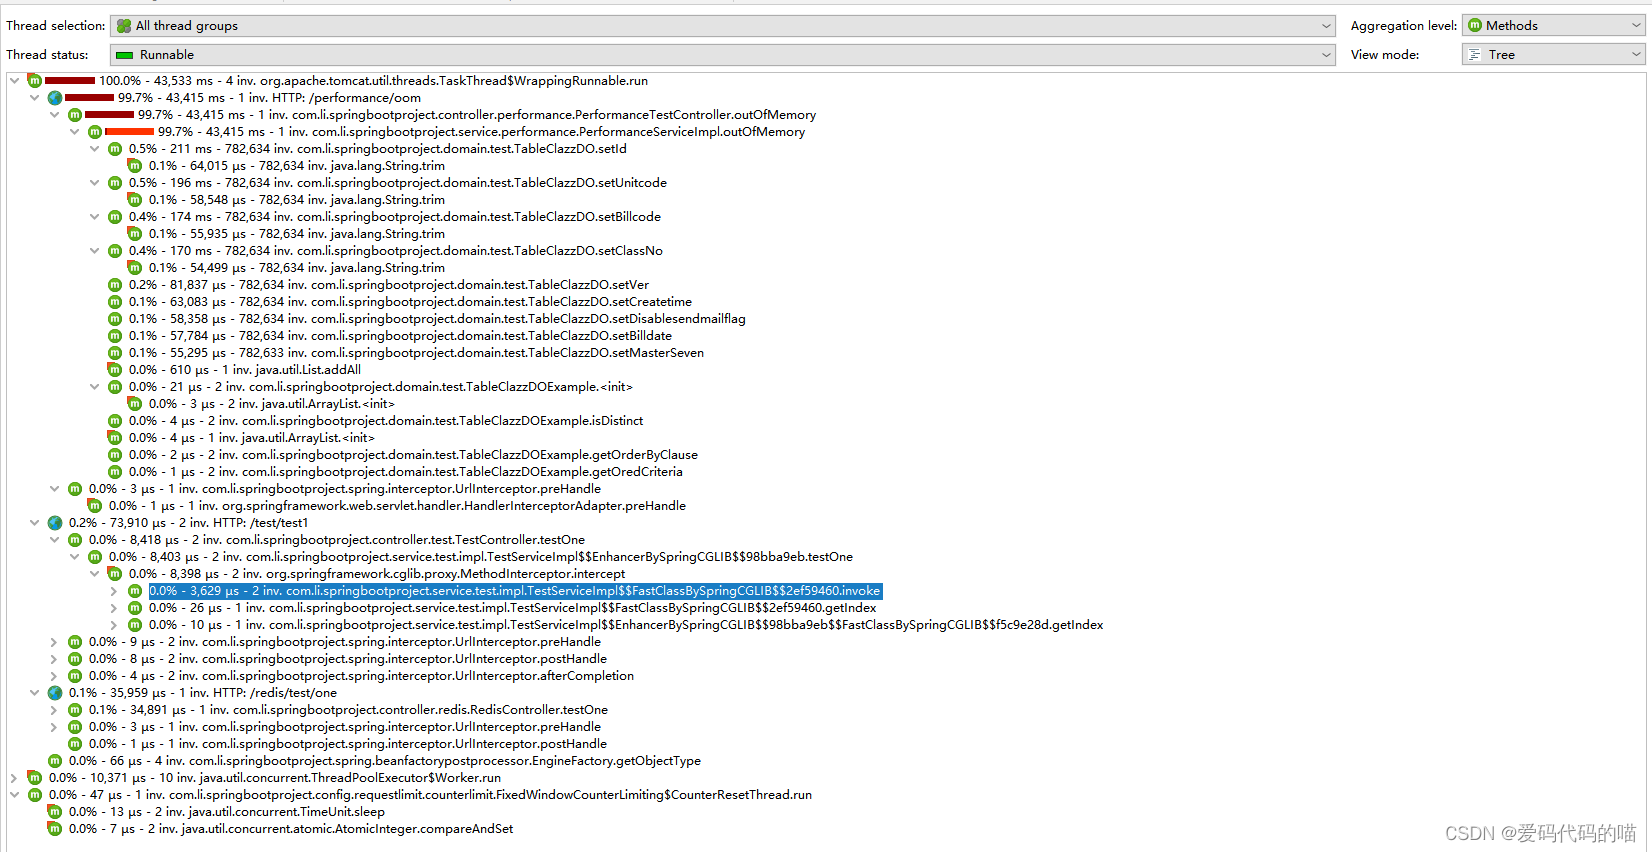Collapse the TableClazzDO.setBillcode node
This screenshot has width=1652, height=852.
pos(94,217)
